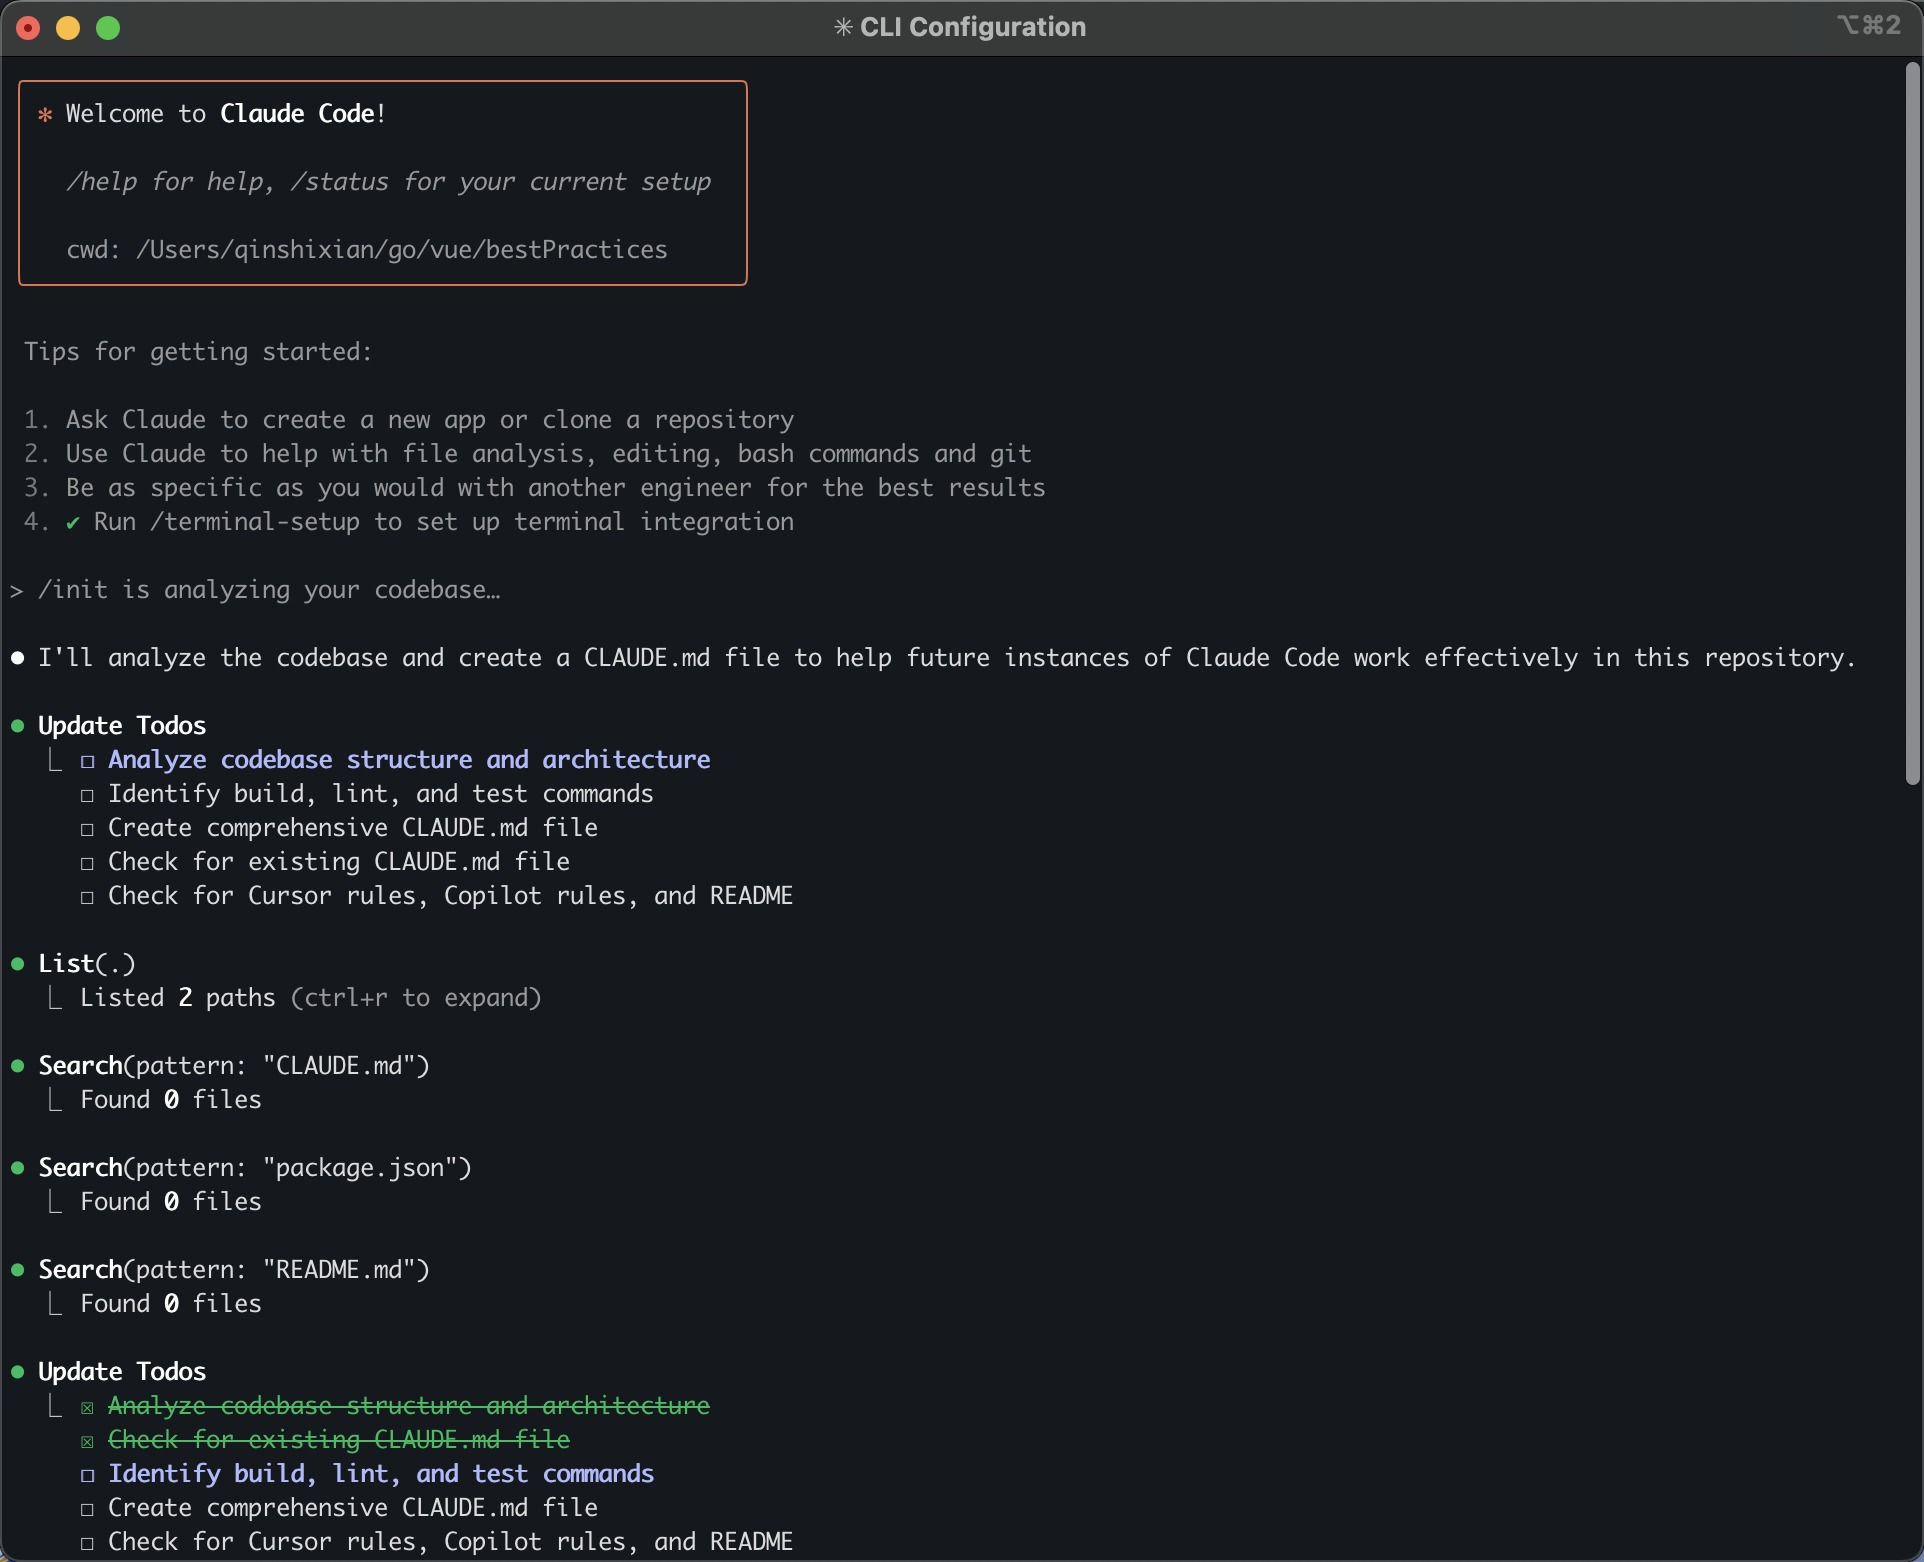1924x1562 pixels.
Task: Click the second Update Todos header
Action: [x=122, y=1372]
